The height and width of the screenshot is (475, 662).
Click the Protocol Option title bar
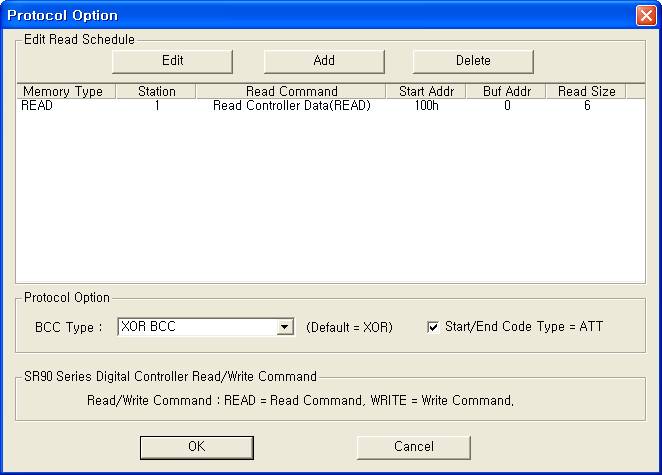coord(300,15)
